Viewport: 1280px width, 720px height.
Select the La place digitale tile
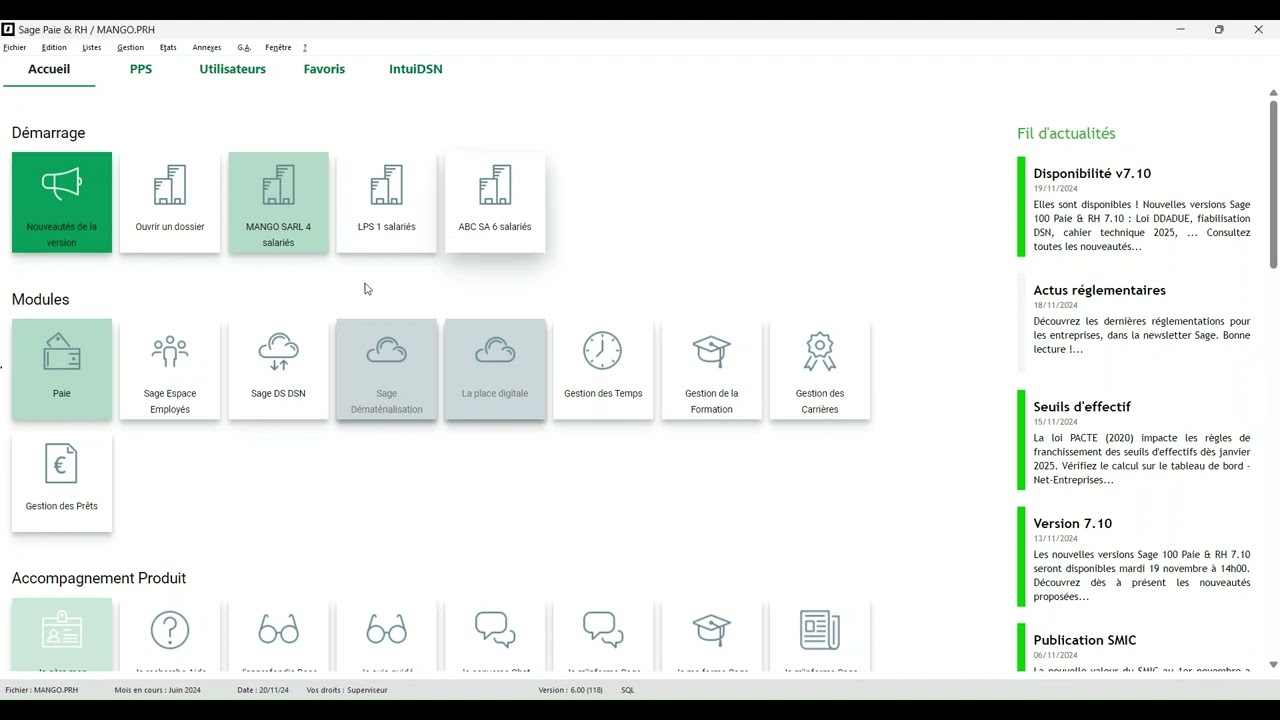coord(495,369)
